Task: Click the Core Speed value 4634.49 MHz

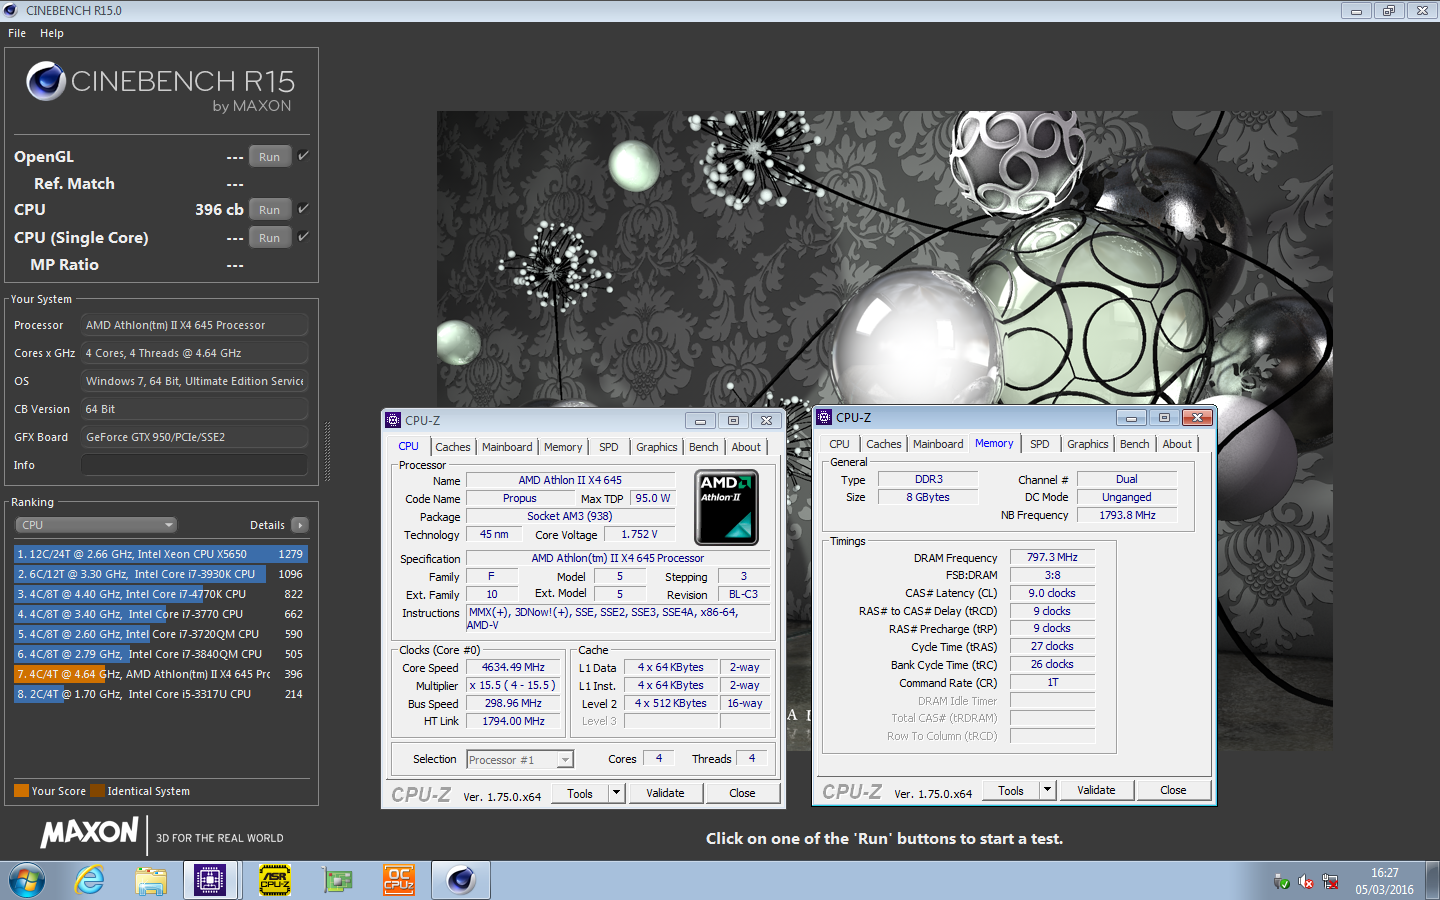Action: 513,667
